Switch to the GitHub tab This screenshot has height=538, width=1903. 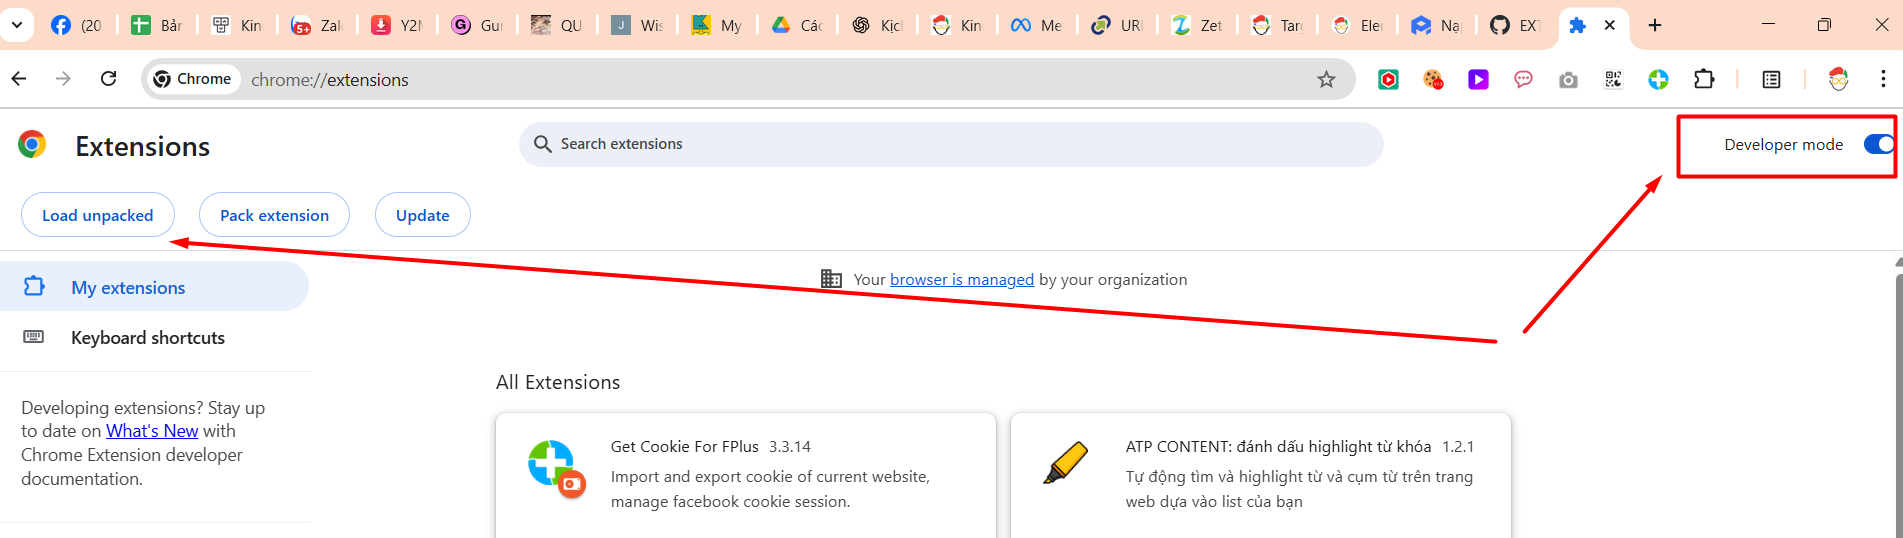point(1514,25)
